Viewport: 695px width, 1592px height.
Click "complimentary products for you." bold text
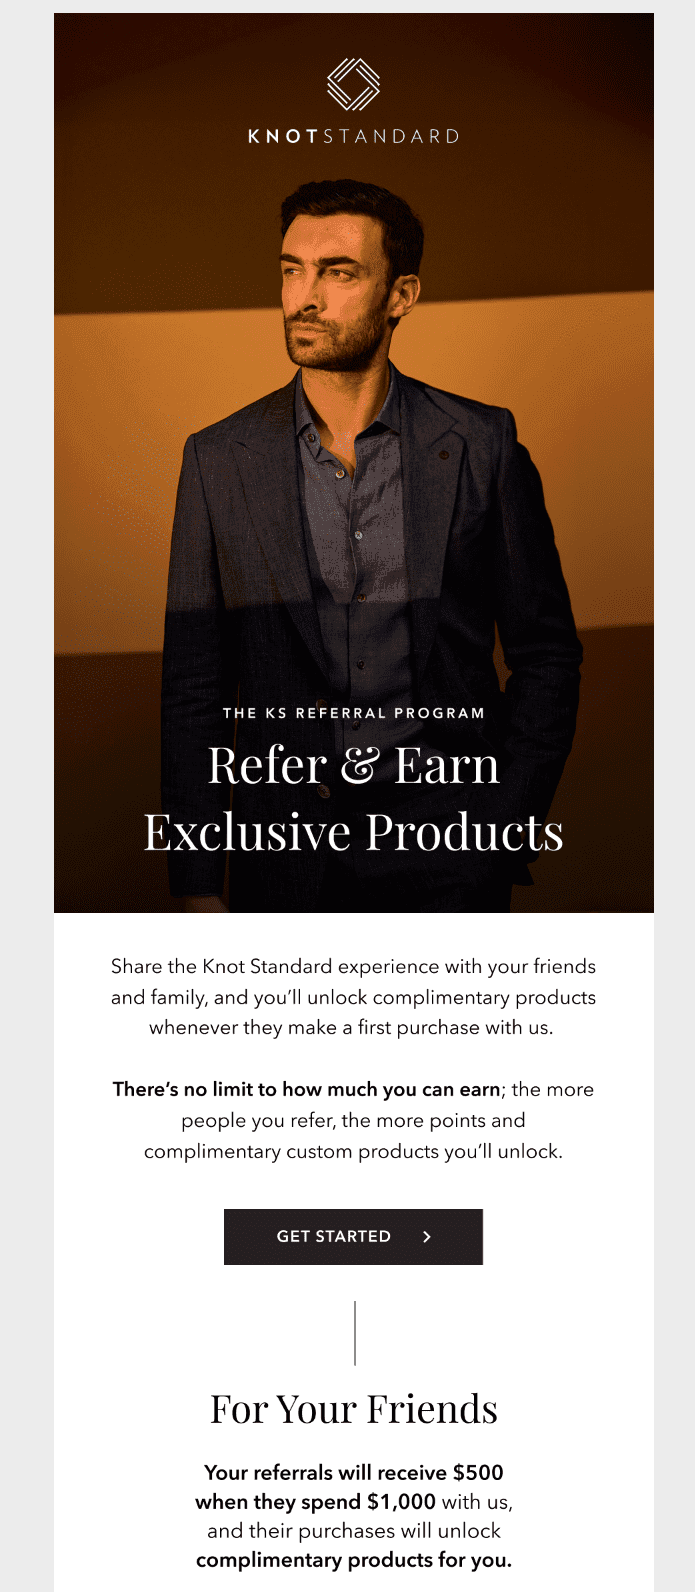pyautogui.click(x=353, y=1560)
